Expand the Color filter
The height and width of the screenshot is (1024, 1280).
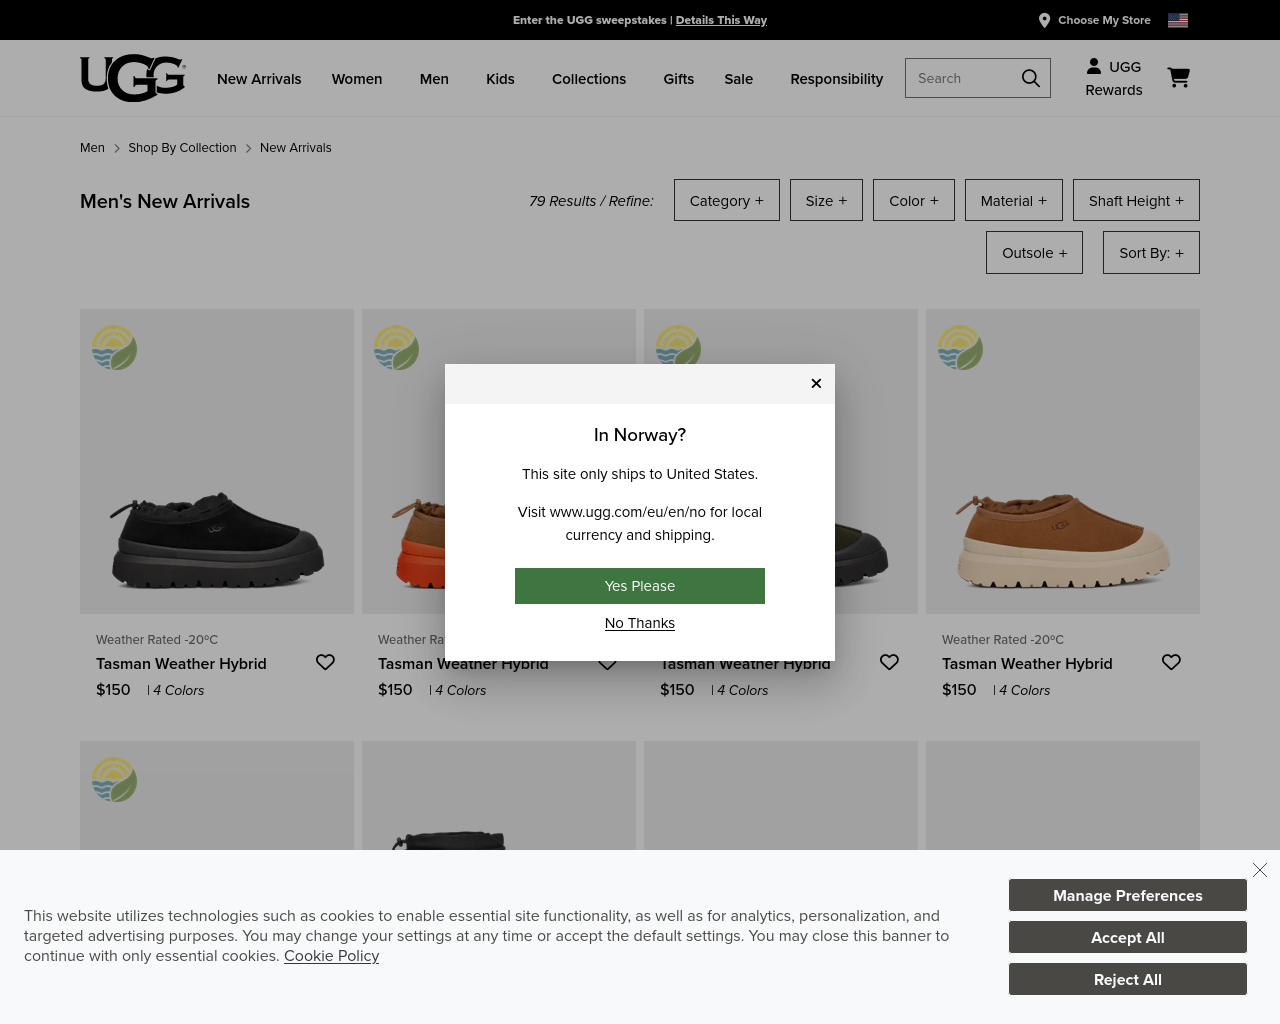914,200
